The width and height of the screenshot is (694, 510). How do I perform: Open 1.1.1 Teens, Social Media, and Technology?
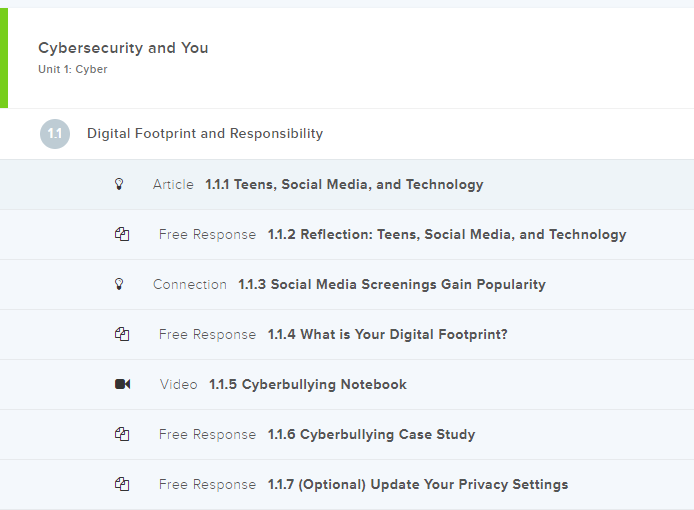(344, 184)
